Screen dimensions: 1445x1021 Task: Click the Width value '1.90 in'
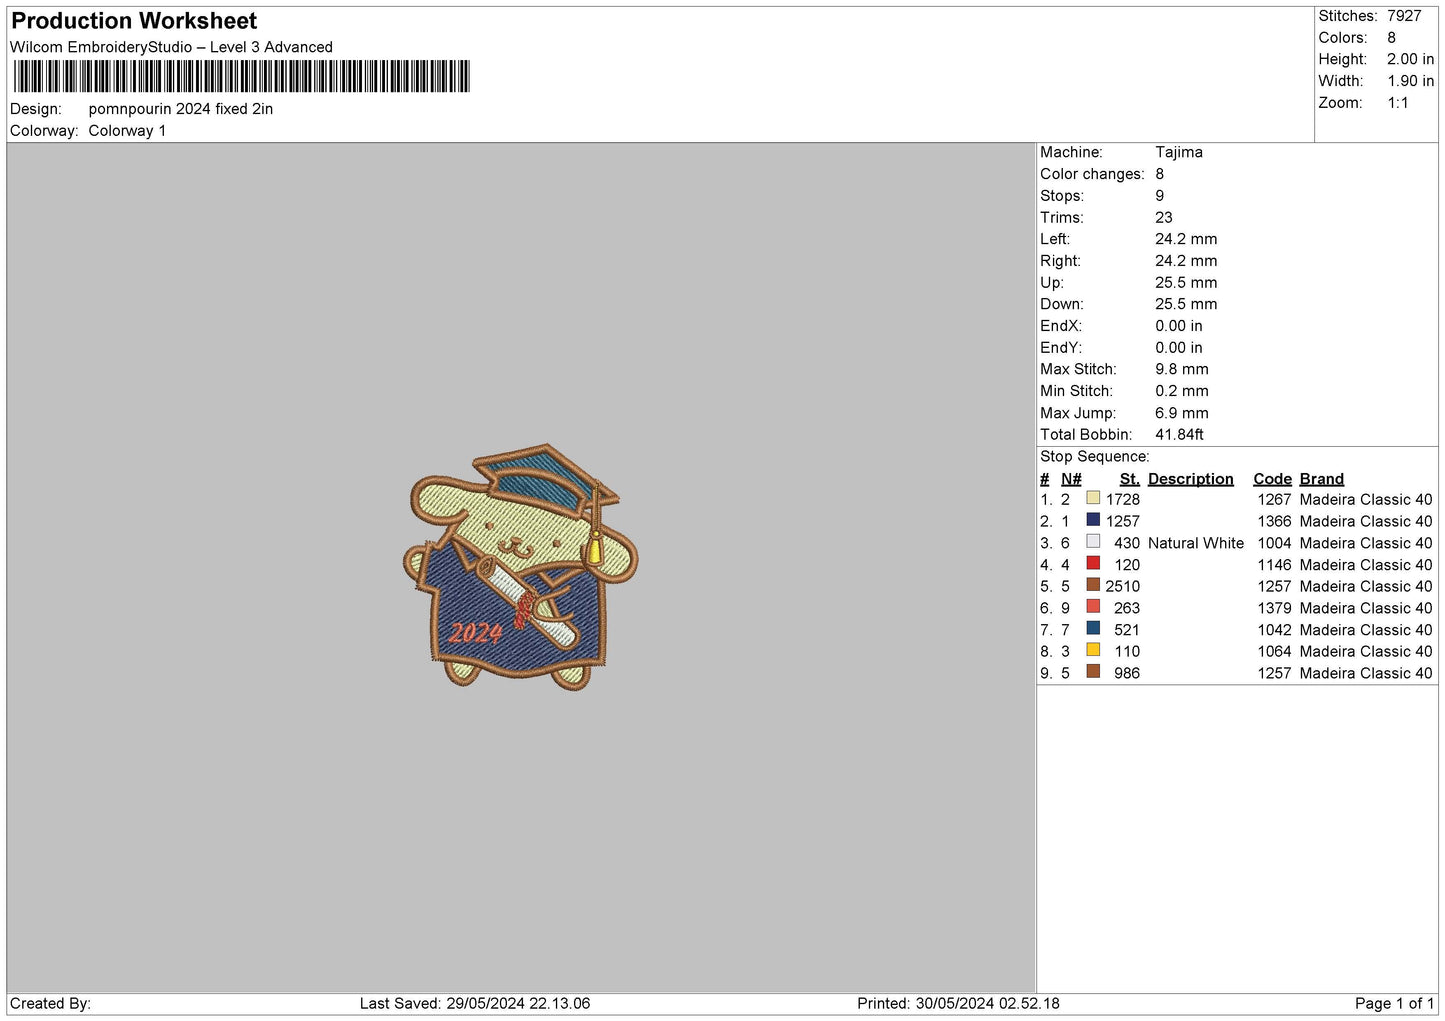(1410, 81)
